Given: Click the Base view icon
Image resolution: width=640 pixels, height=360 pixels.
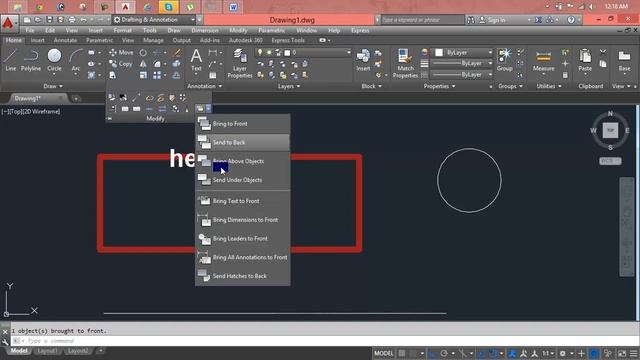Looking at the screenshot, I should [x=624, y=60].
